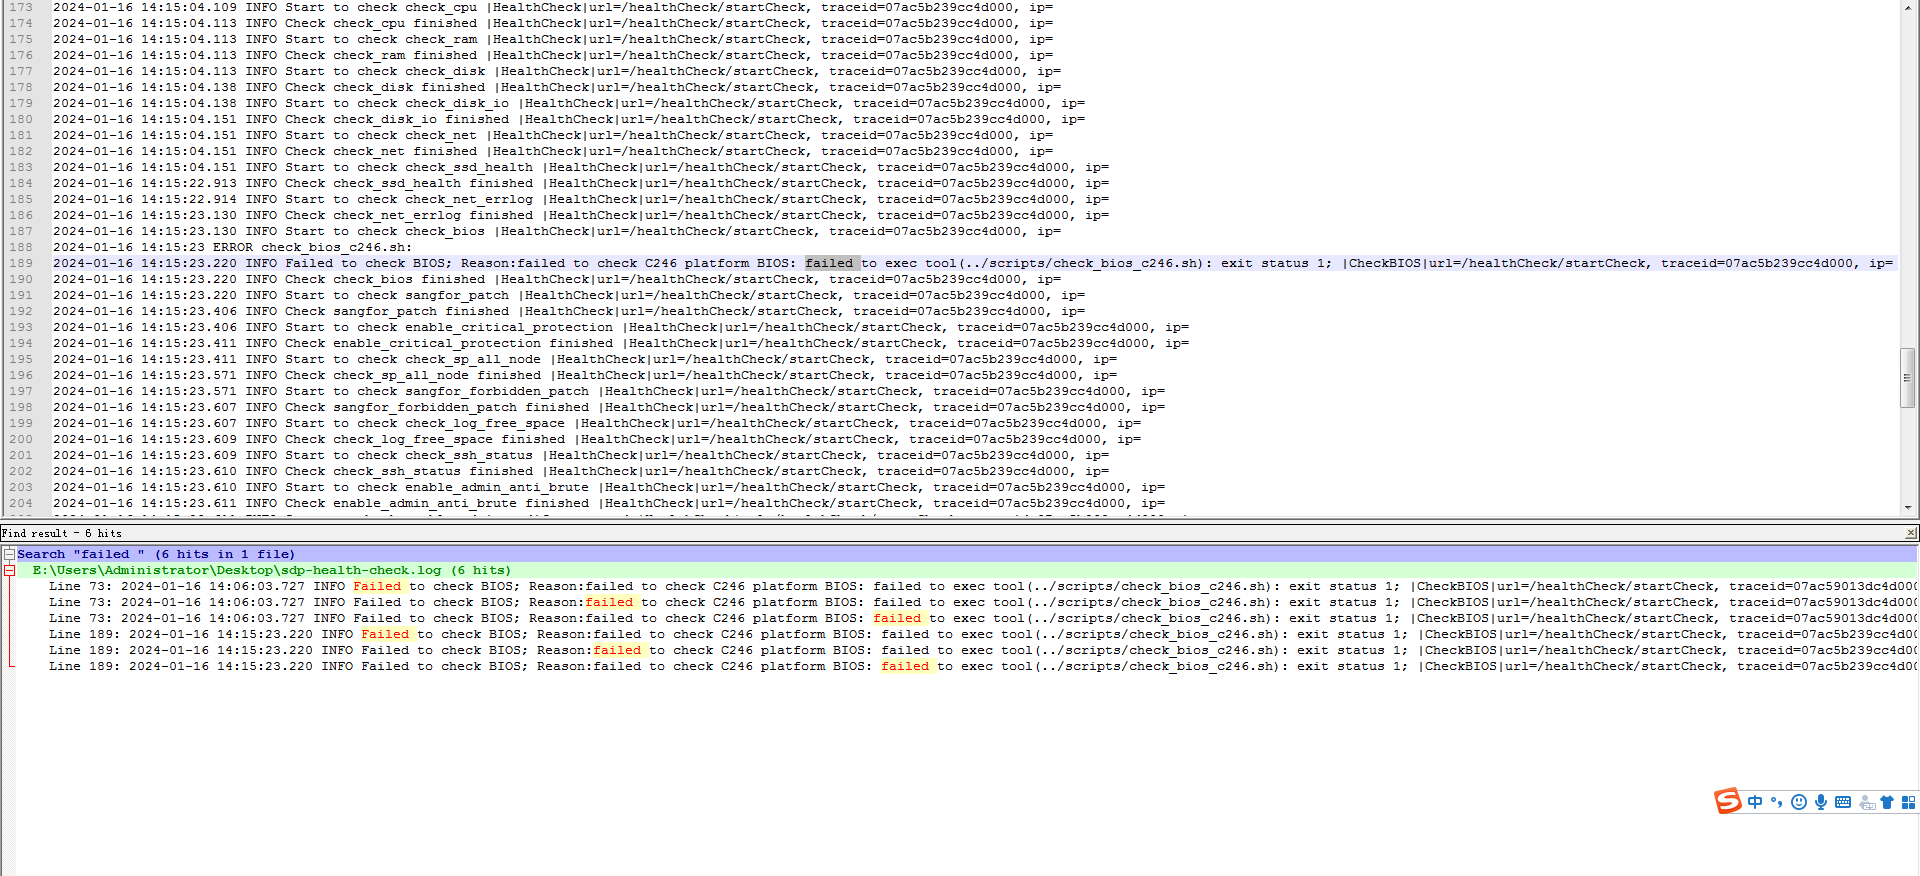Collapse the Search "failed" results node
This screenshot has height=876, width=1920.
9,554
